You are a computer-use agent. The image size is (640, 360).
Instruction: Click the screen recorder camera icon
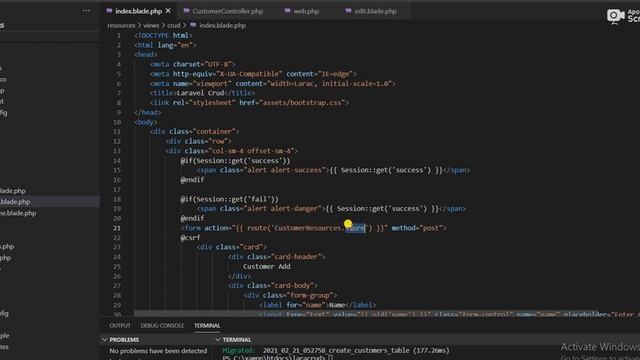[615, 16]
